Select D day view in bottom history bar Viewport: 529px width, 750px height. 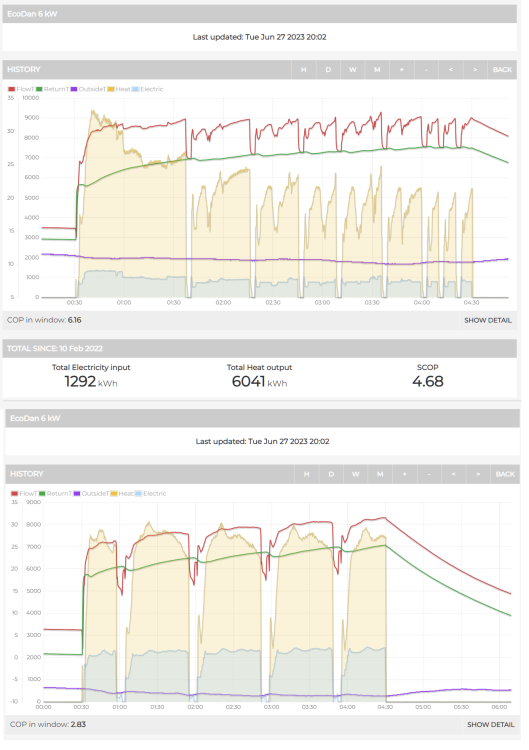[x=331, y=474]
